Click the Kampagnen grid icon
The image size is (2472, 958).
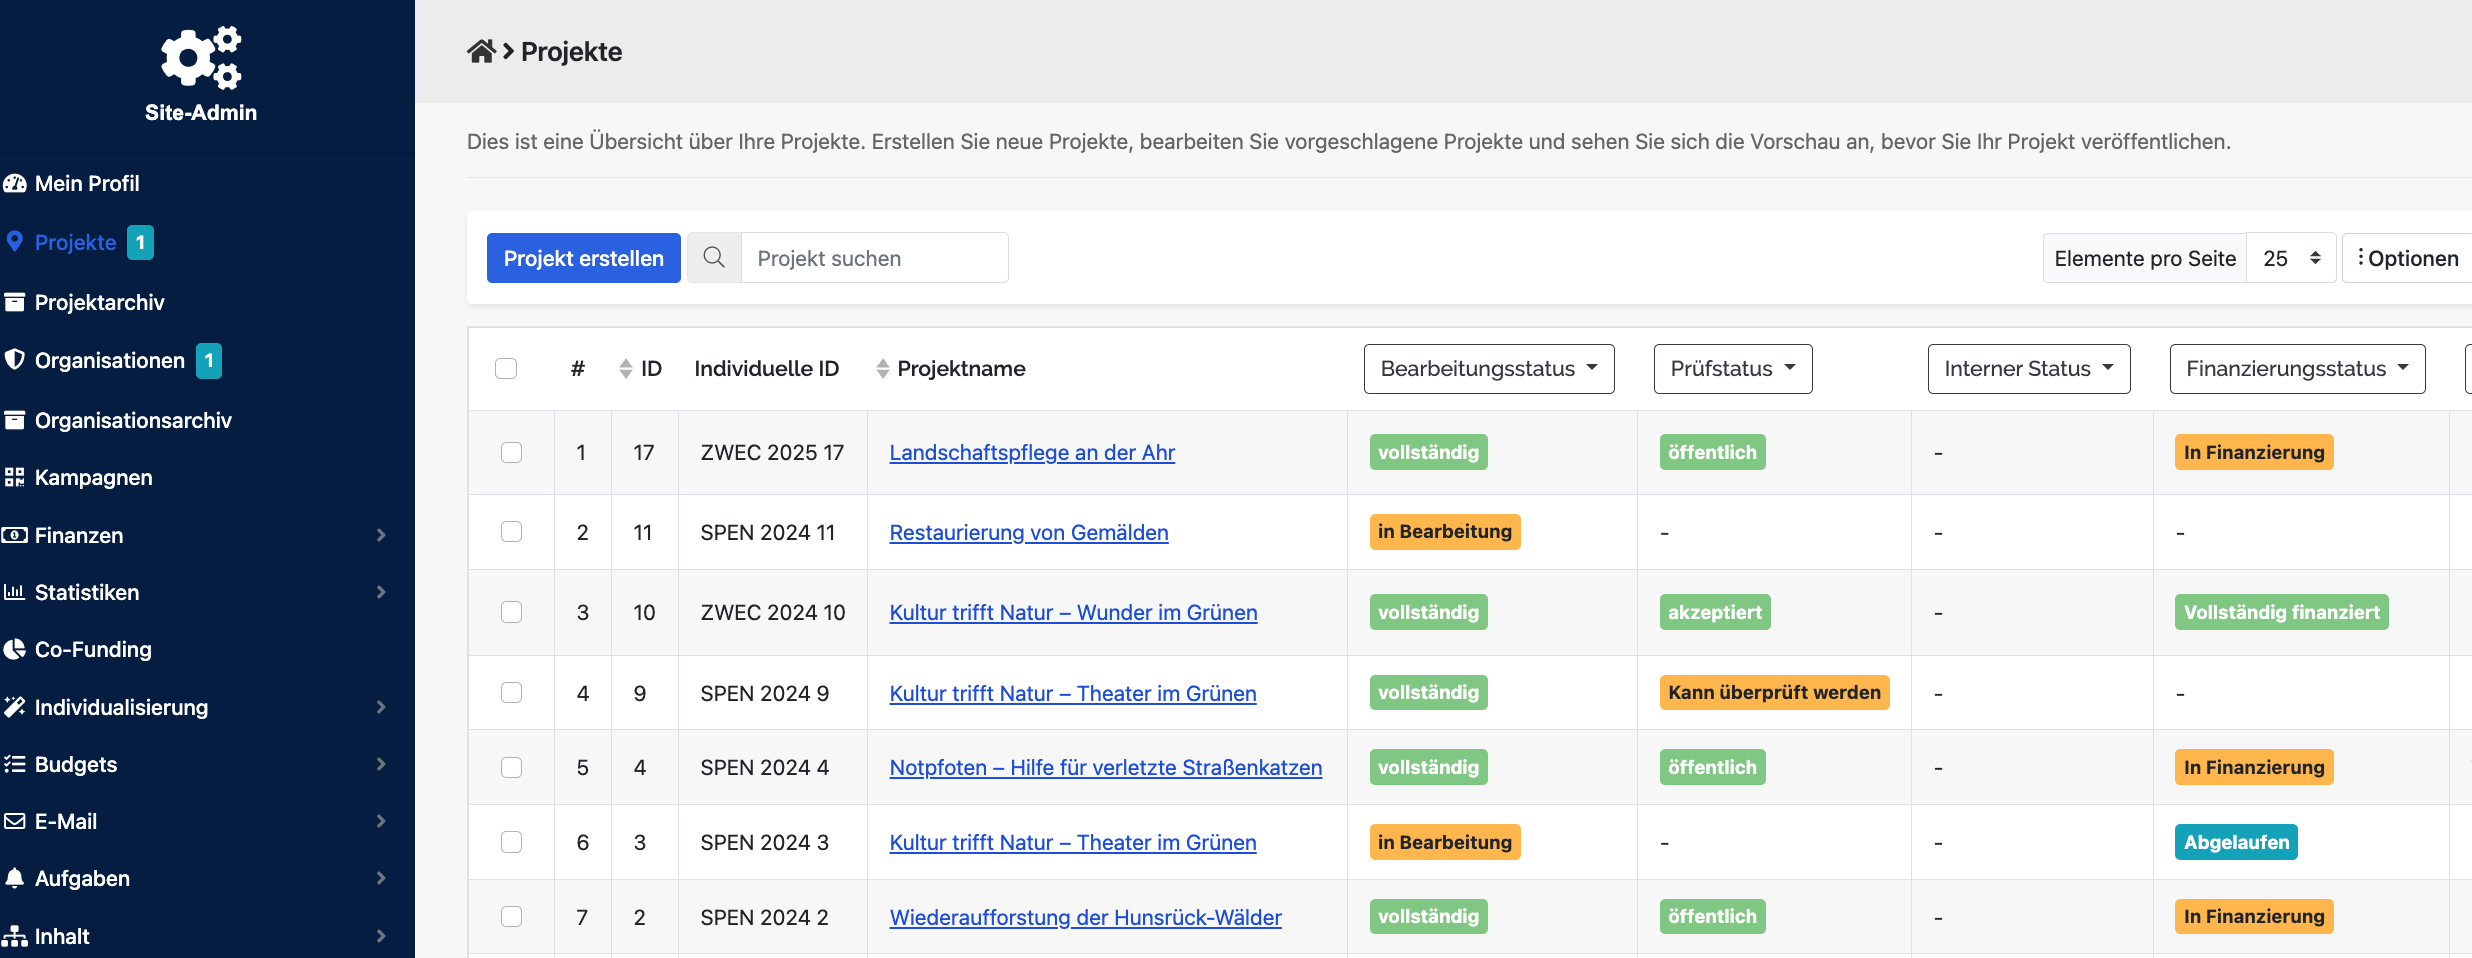(15, 478)
